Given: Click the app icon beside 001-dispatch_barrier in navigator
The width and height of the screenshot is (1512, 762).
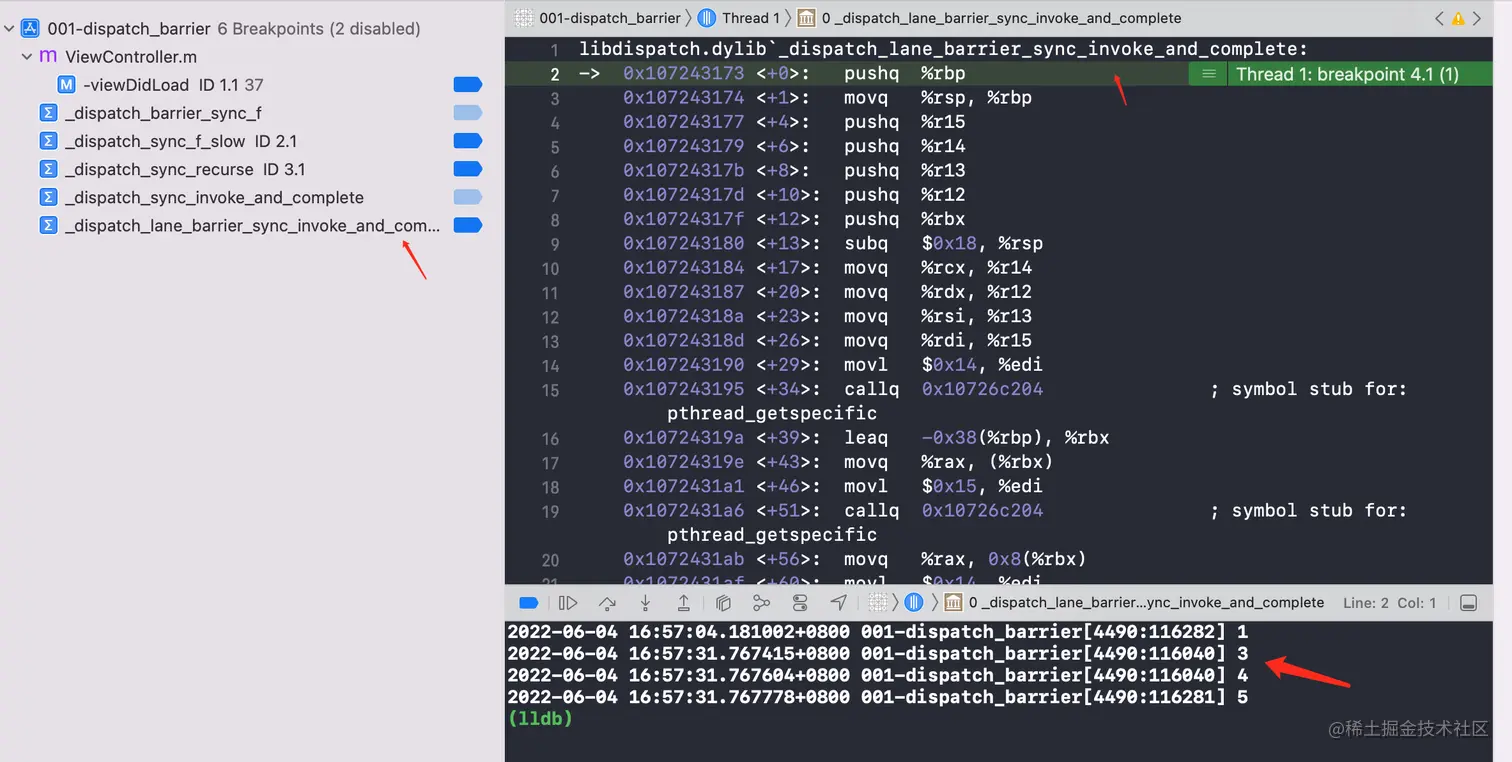Looking at the screenshot, I should click(30, 28).
